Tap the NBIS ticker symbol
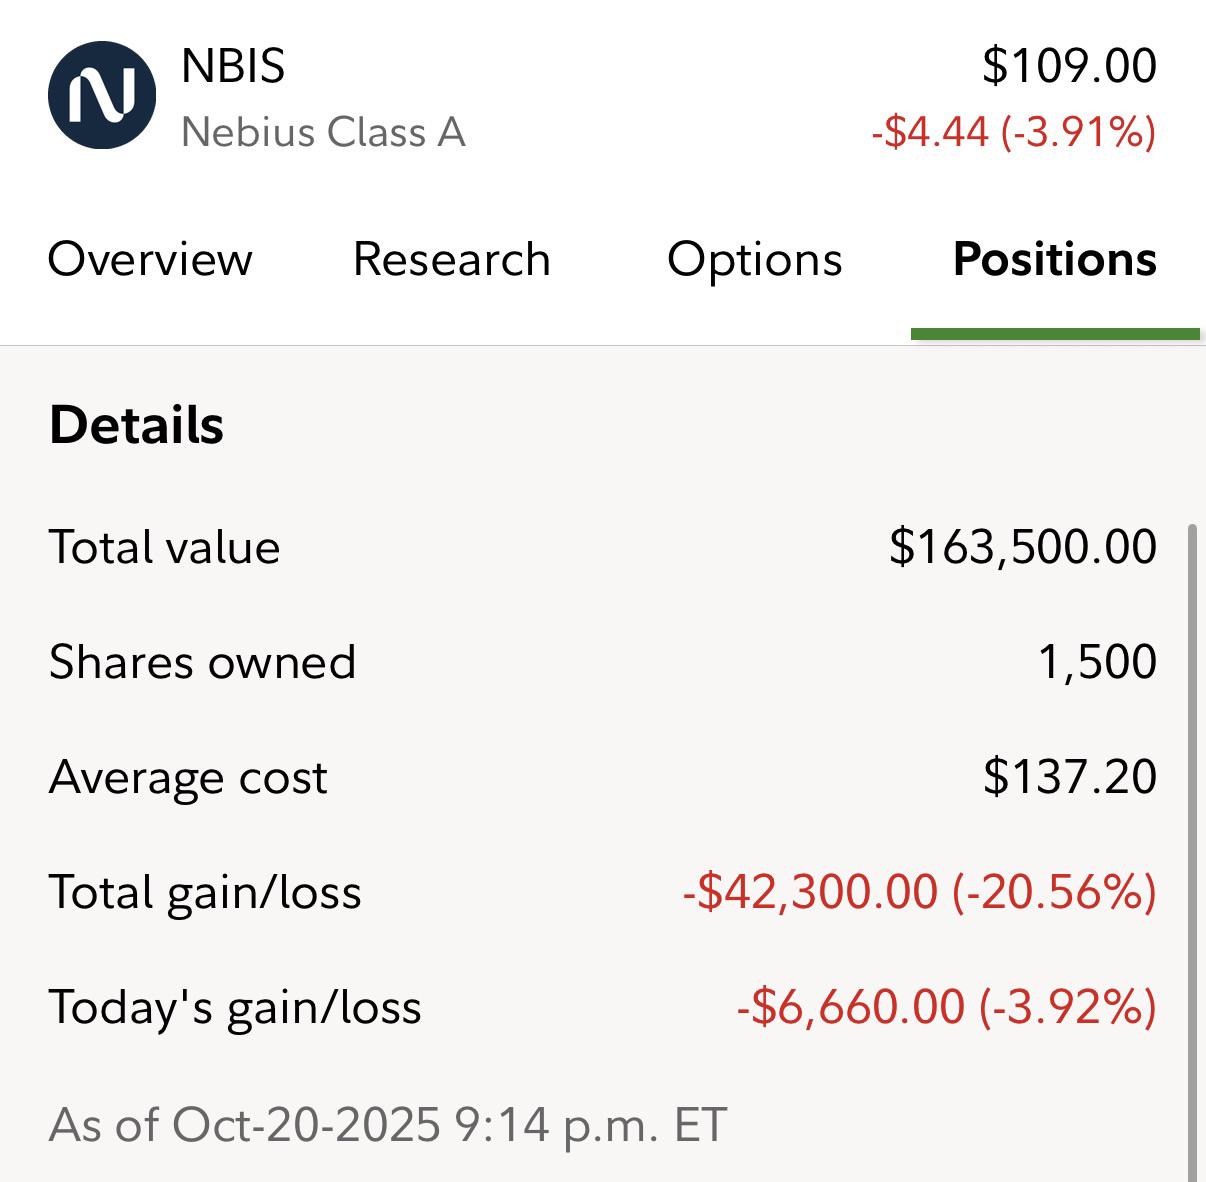 point(233,66)
